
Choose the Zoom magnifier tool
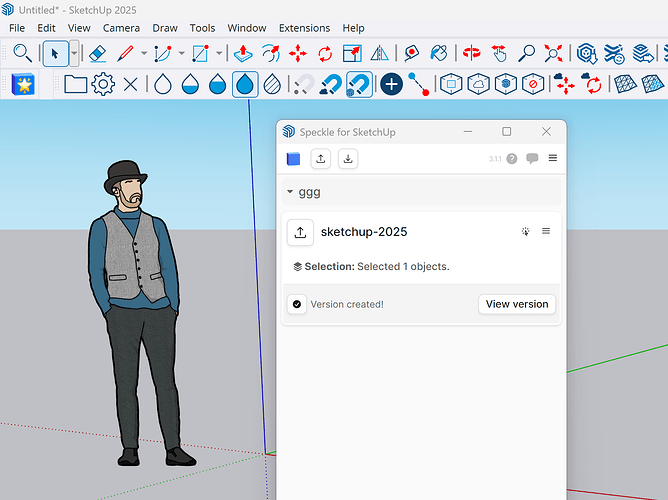(526, 54)
